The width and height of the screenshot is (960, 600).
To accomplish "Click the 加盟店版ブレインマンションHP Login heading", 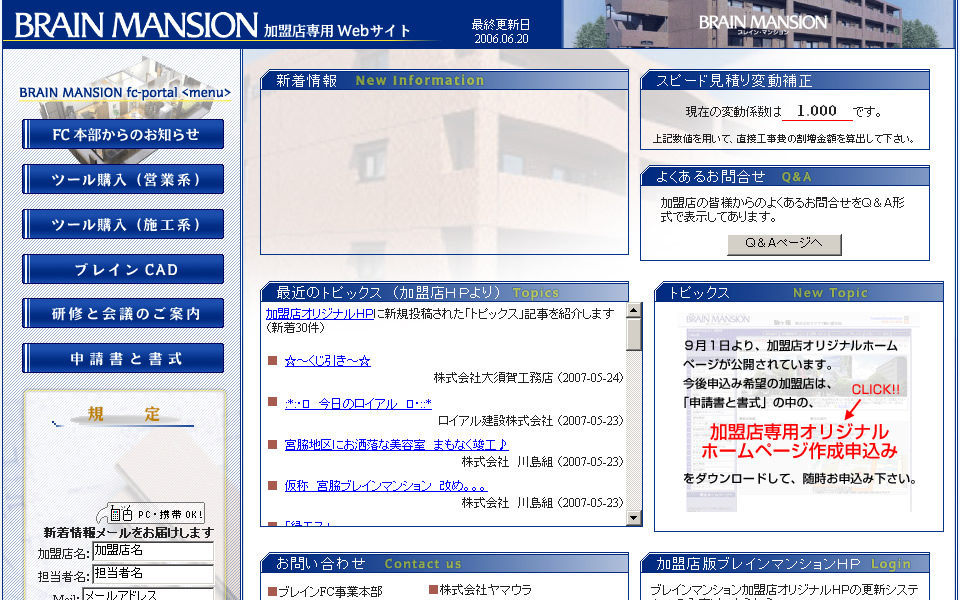I will tap(784, 563).
